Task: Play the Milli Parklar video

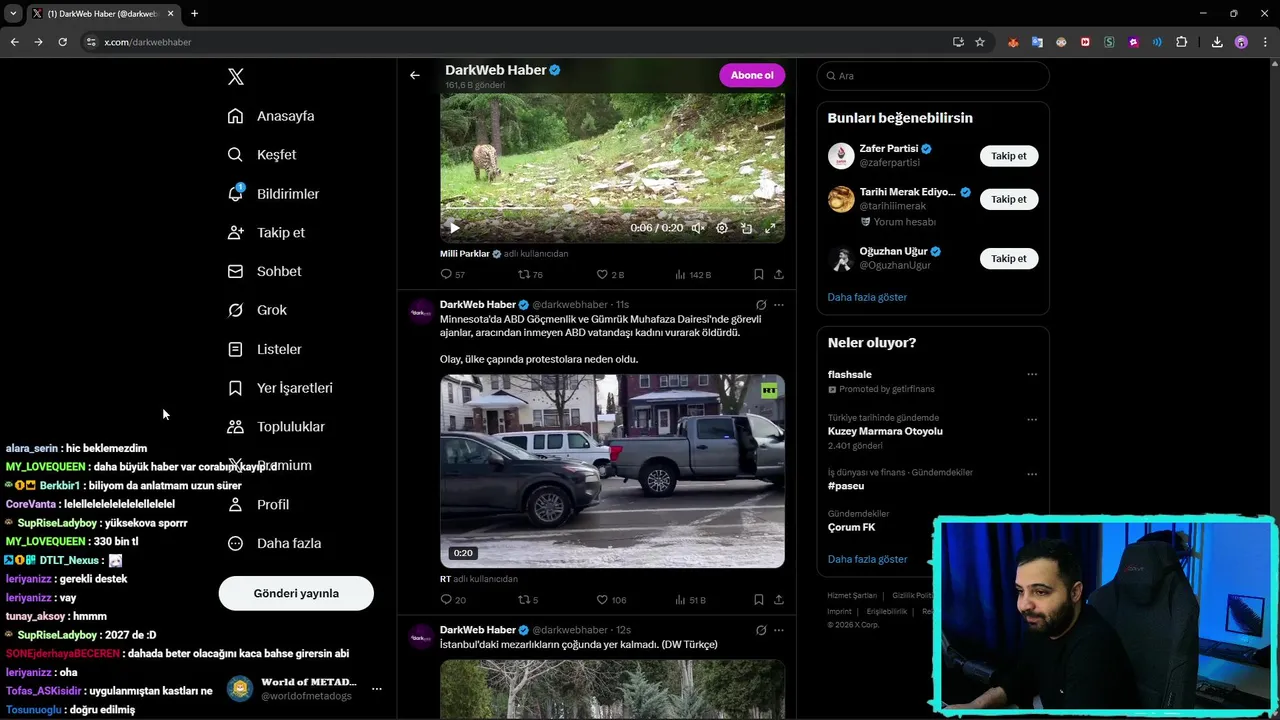Action: [x=454, y=228]
